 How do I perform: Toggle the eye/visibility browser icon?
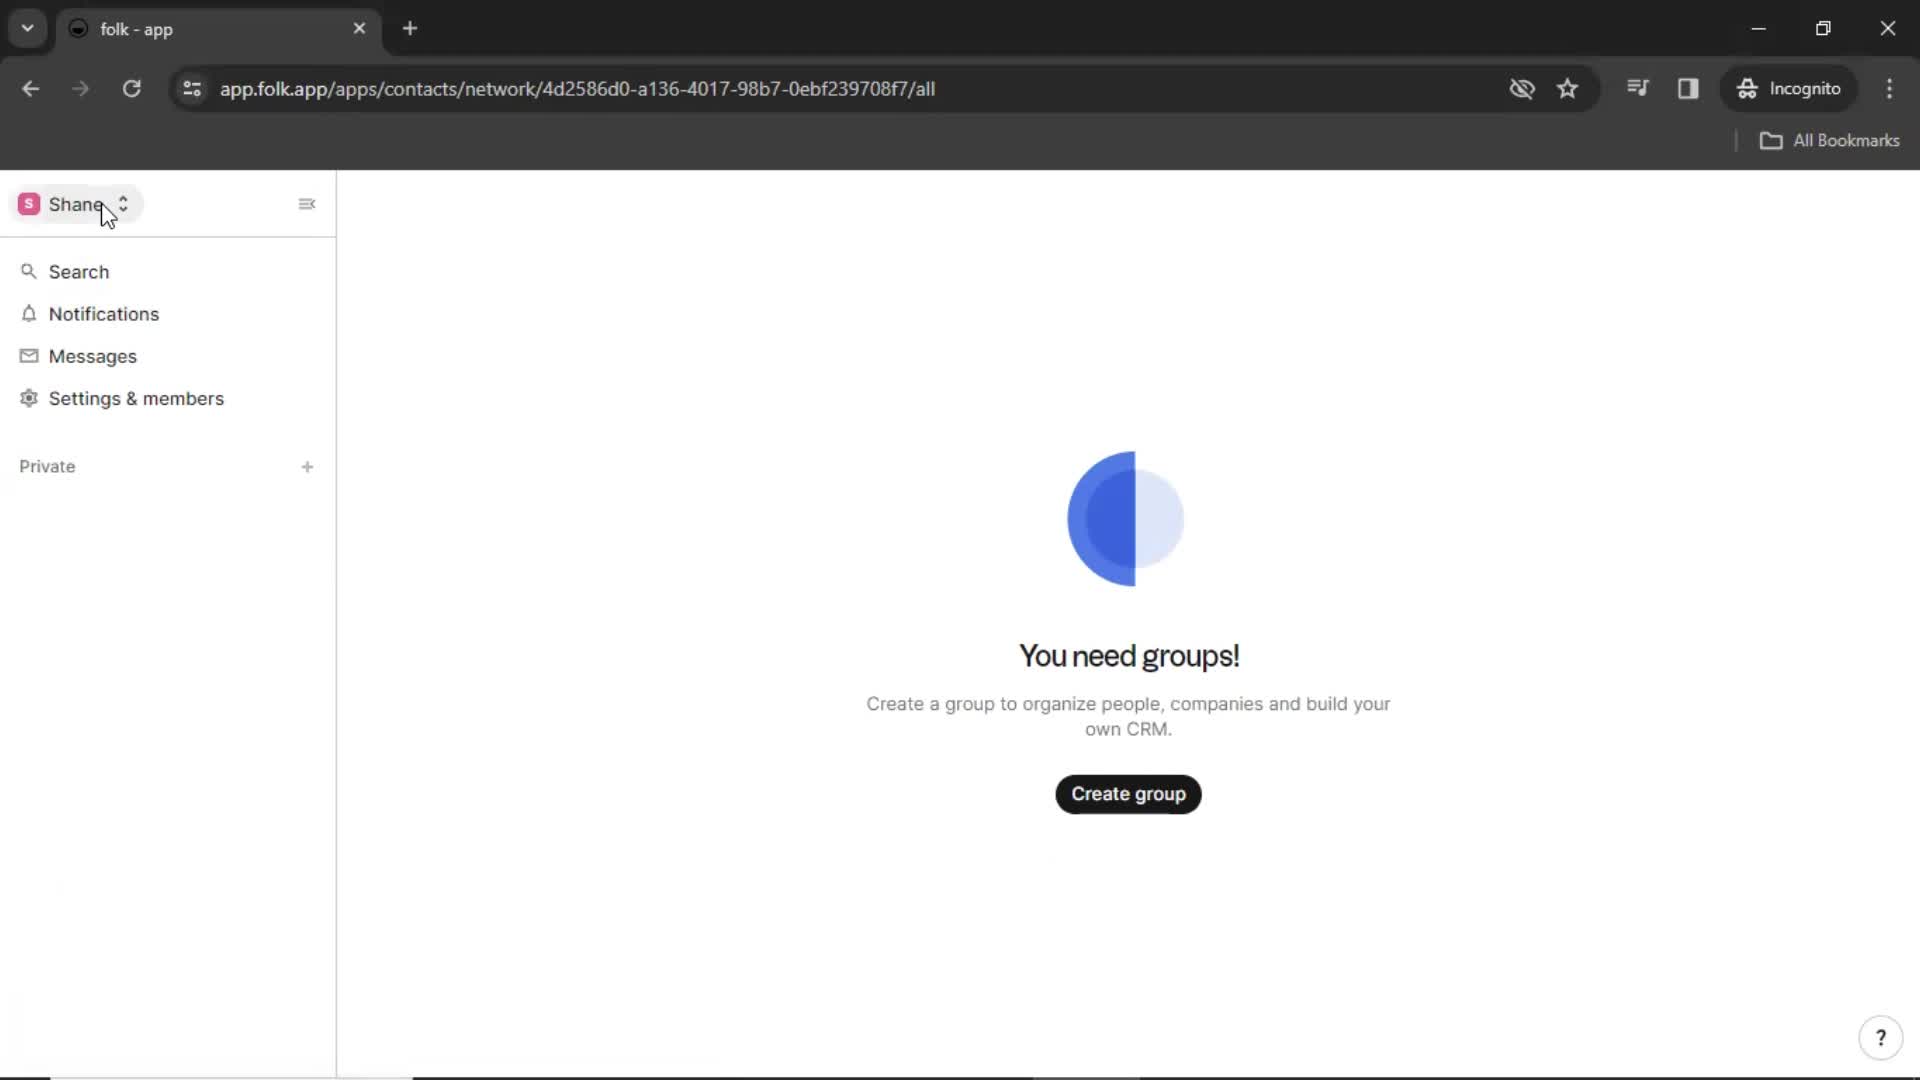pos(1523,88)
